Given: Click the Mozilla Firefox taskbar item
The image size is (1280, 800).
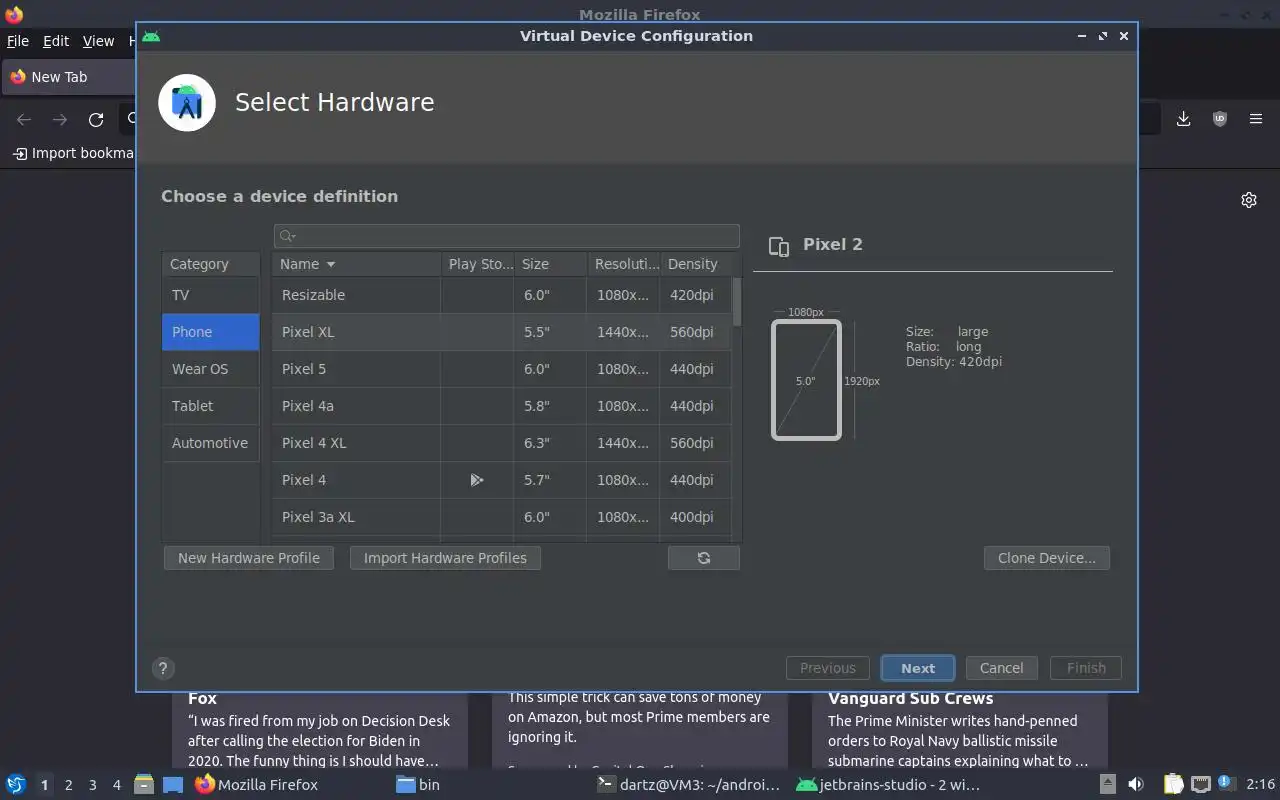Looking at the screenshot, I should (257, 785).
